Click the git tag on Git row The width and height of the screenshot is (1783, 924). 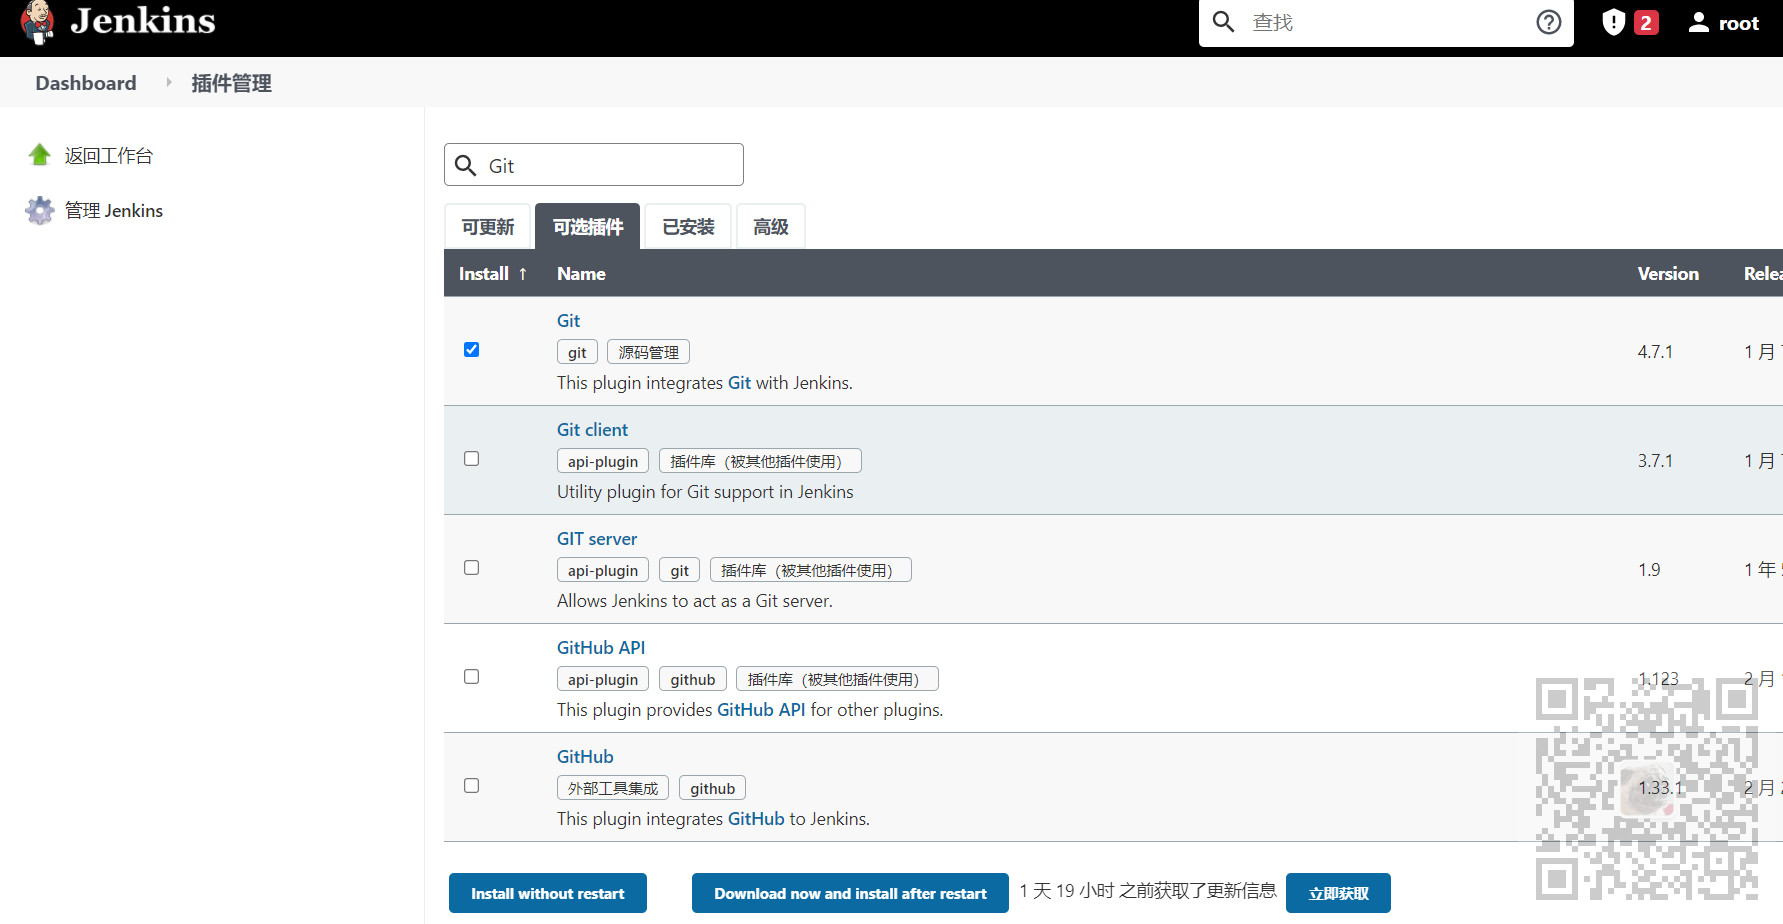click(577, 352)
